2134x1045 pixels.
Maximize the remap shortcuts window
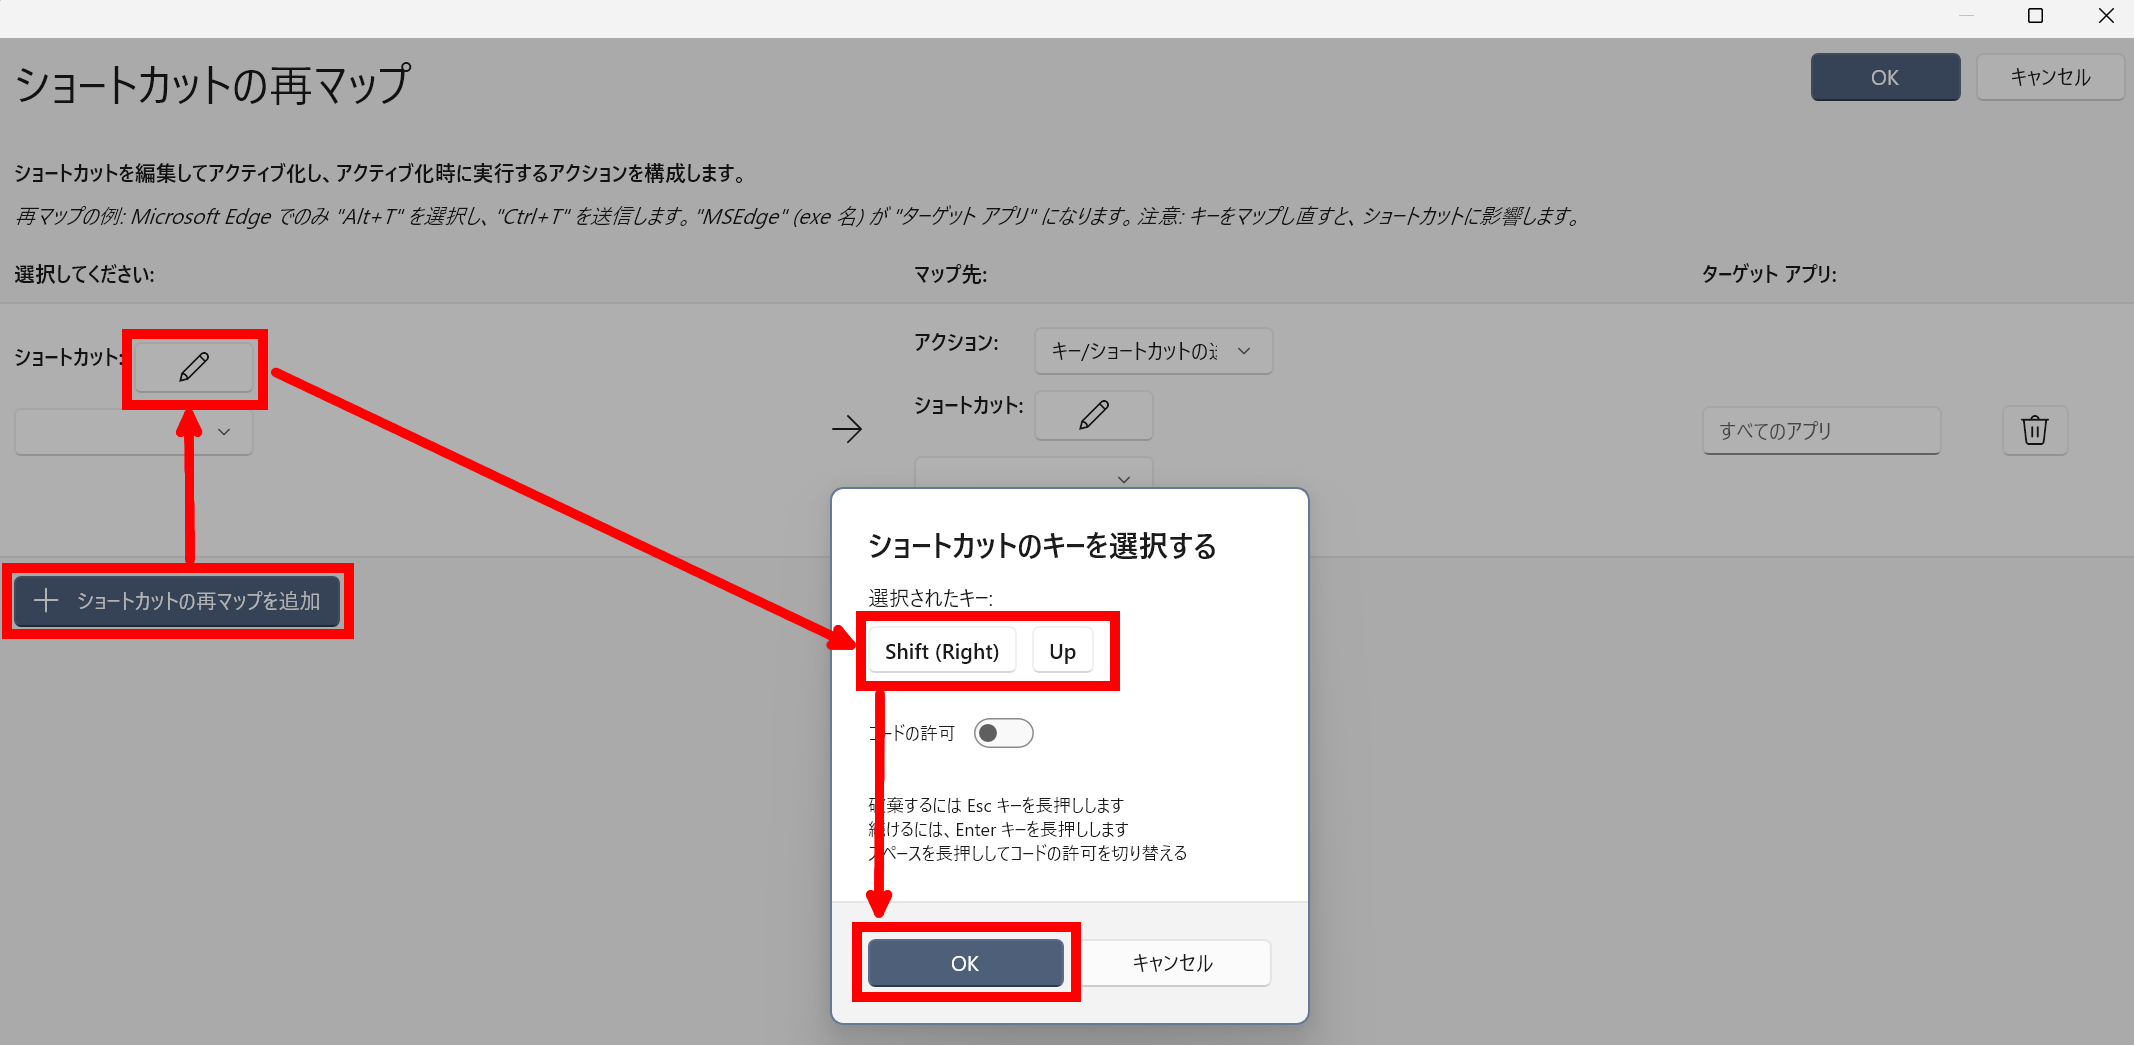click(2035, 16)
